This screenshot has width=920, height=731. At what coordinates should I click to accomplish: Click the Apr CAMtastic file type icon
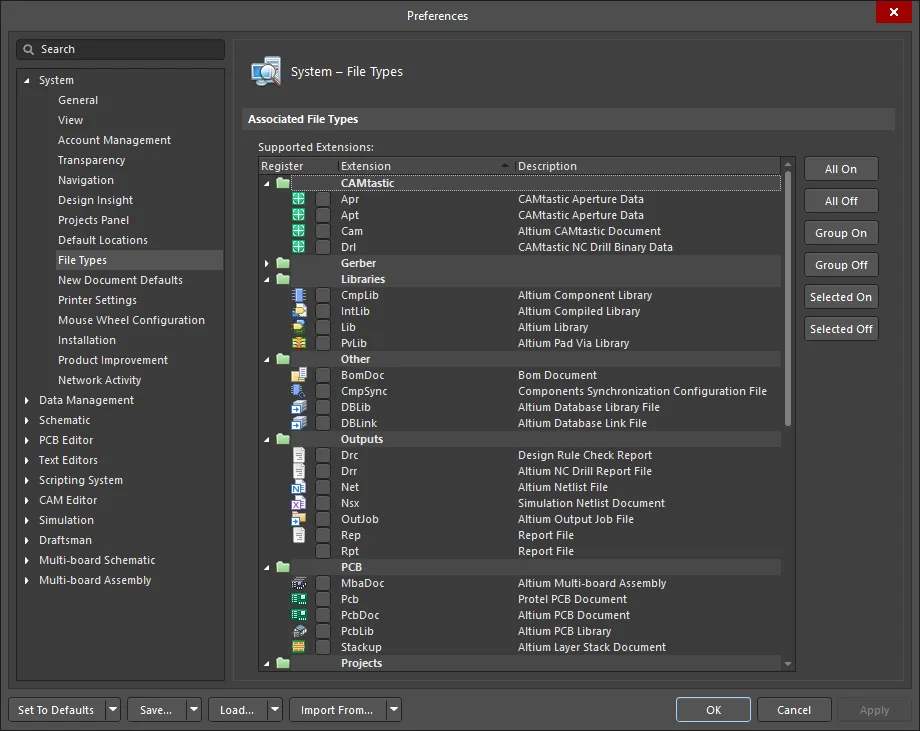[299, 199]
